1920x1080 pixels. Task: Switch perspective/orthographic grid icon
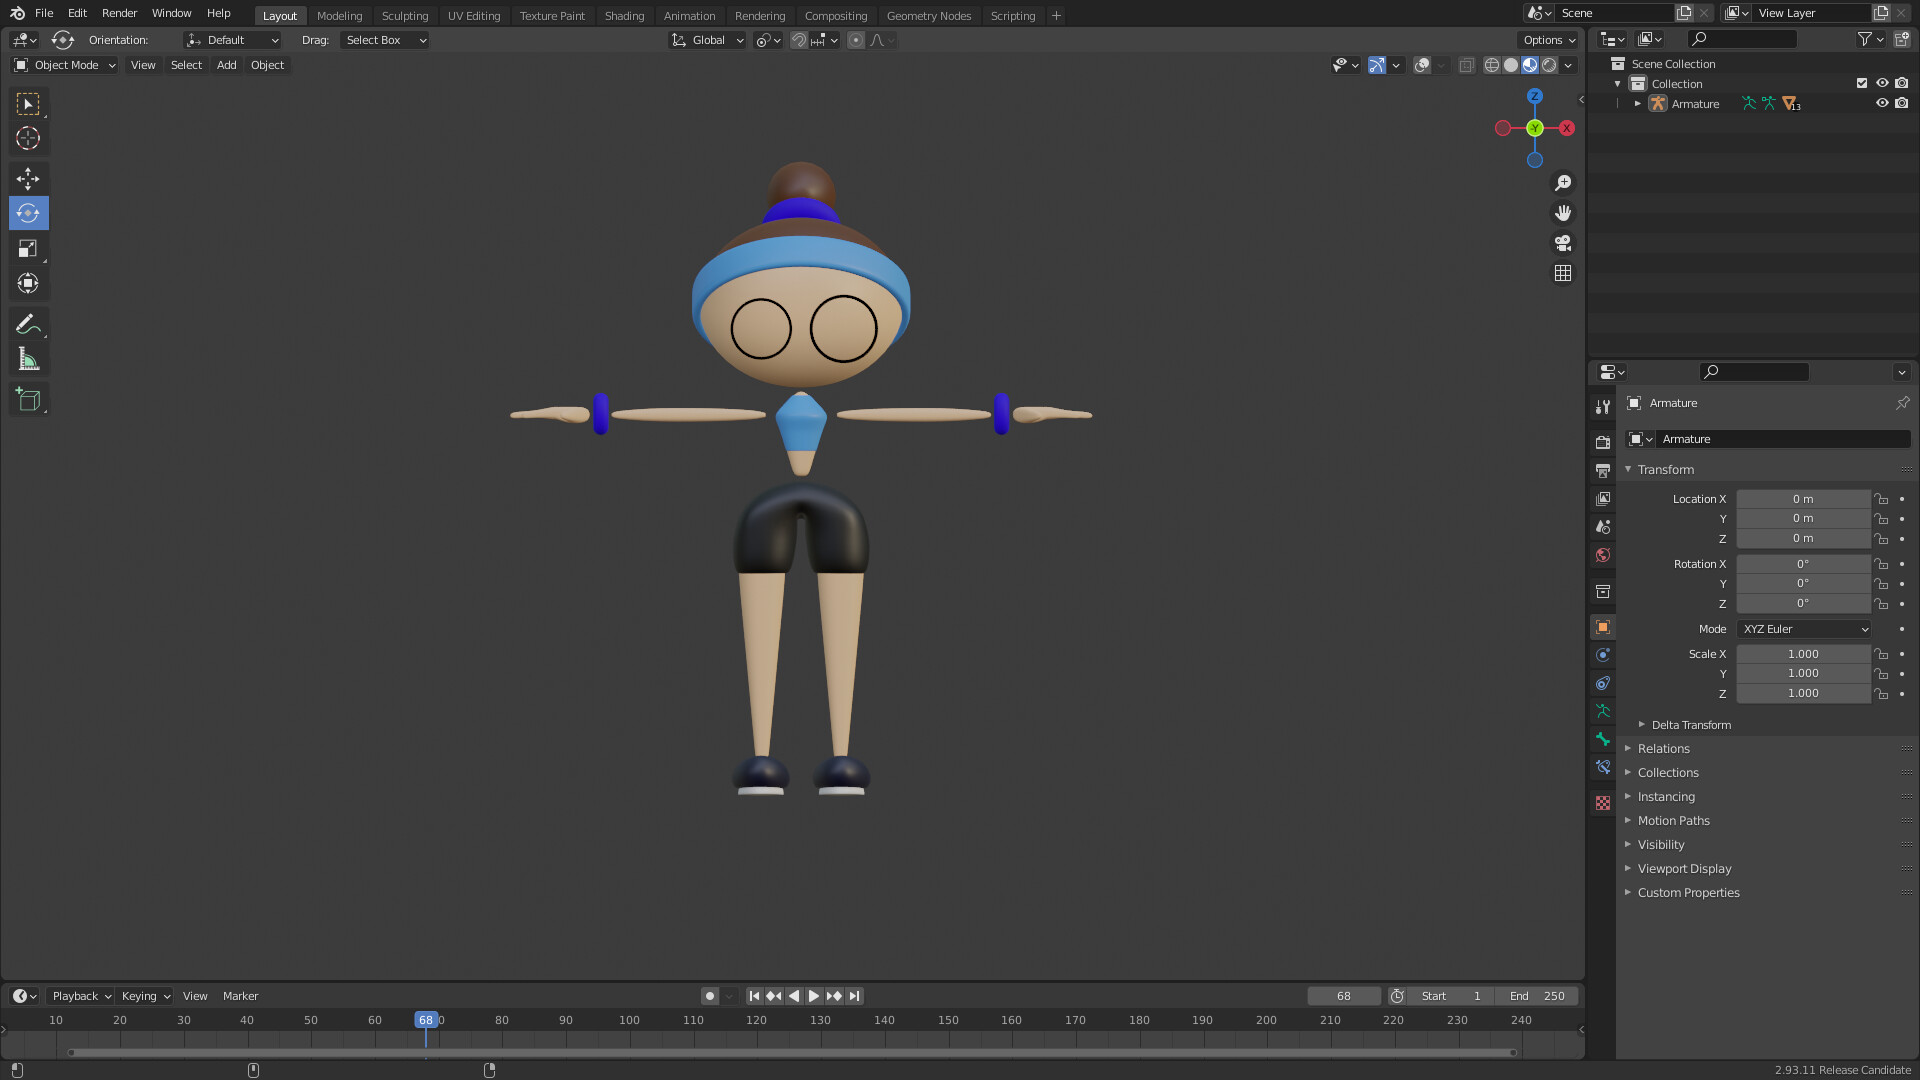pos(1563,273)
